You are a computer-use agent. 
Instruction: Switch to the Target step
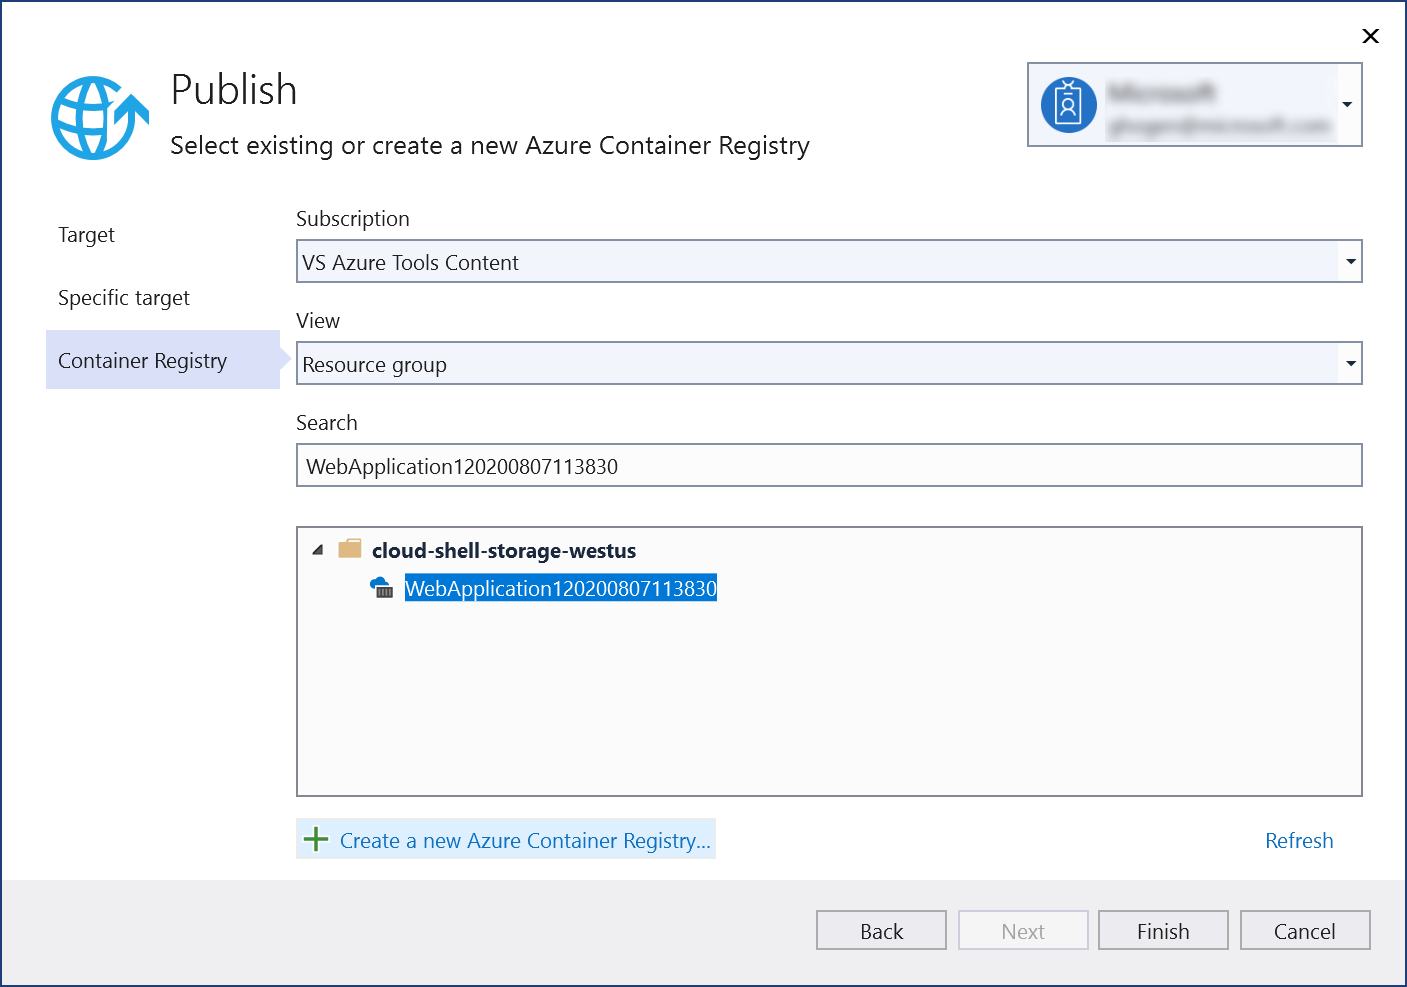point(86,235)
